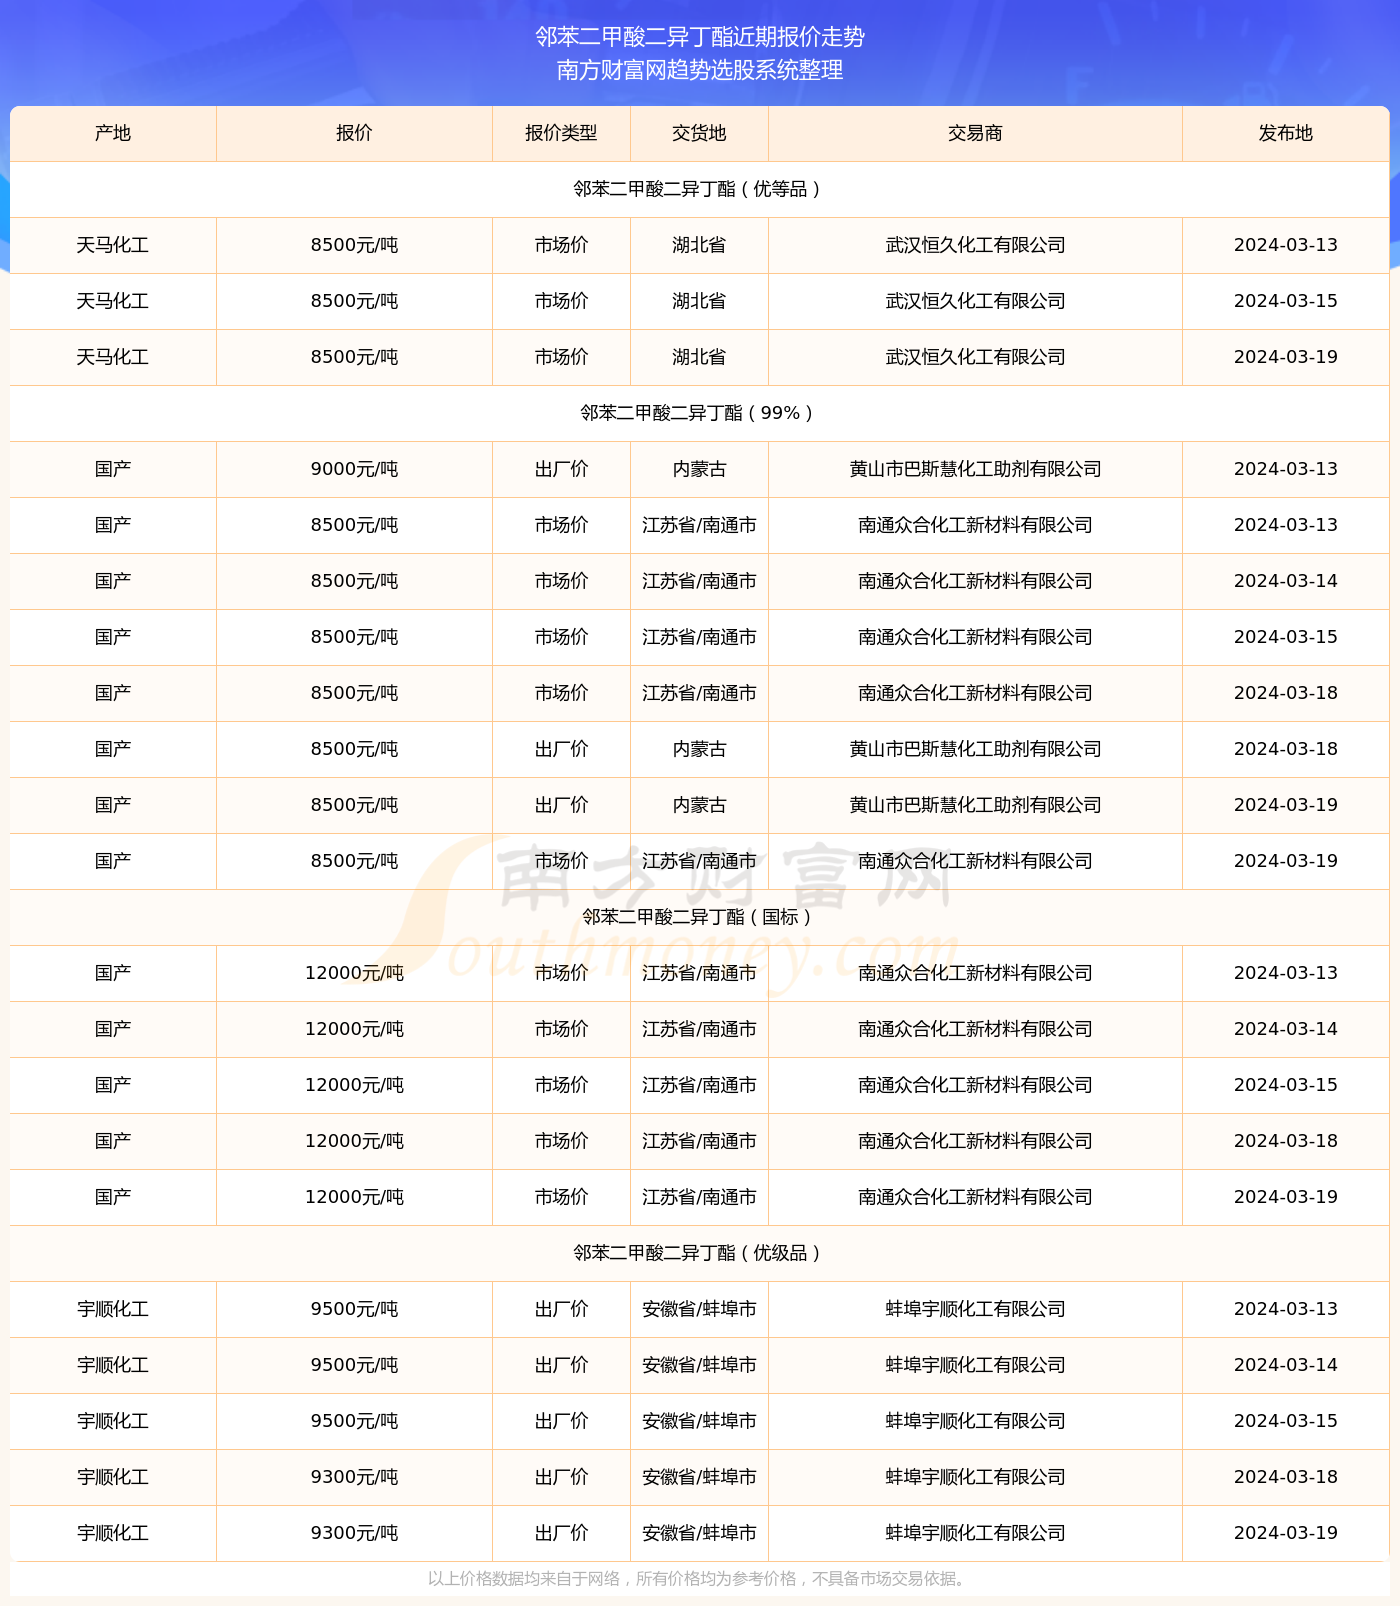Click 12000元/吨 in the 2024-03-13 row

click(x=354, y=973)
